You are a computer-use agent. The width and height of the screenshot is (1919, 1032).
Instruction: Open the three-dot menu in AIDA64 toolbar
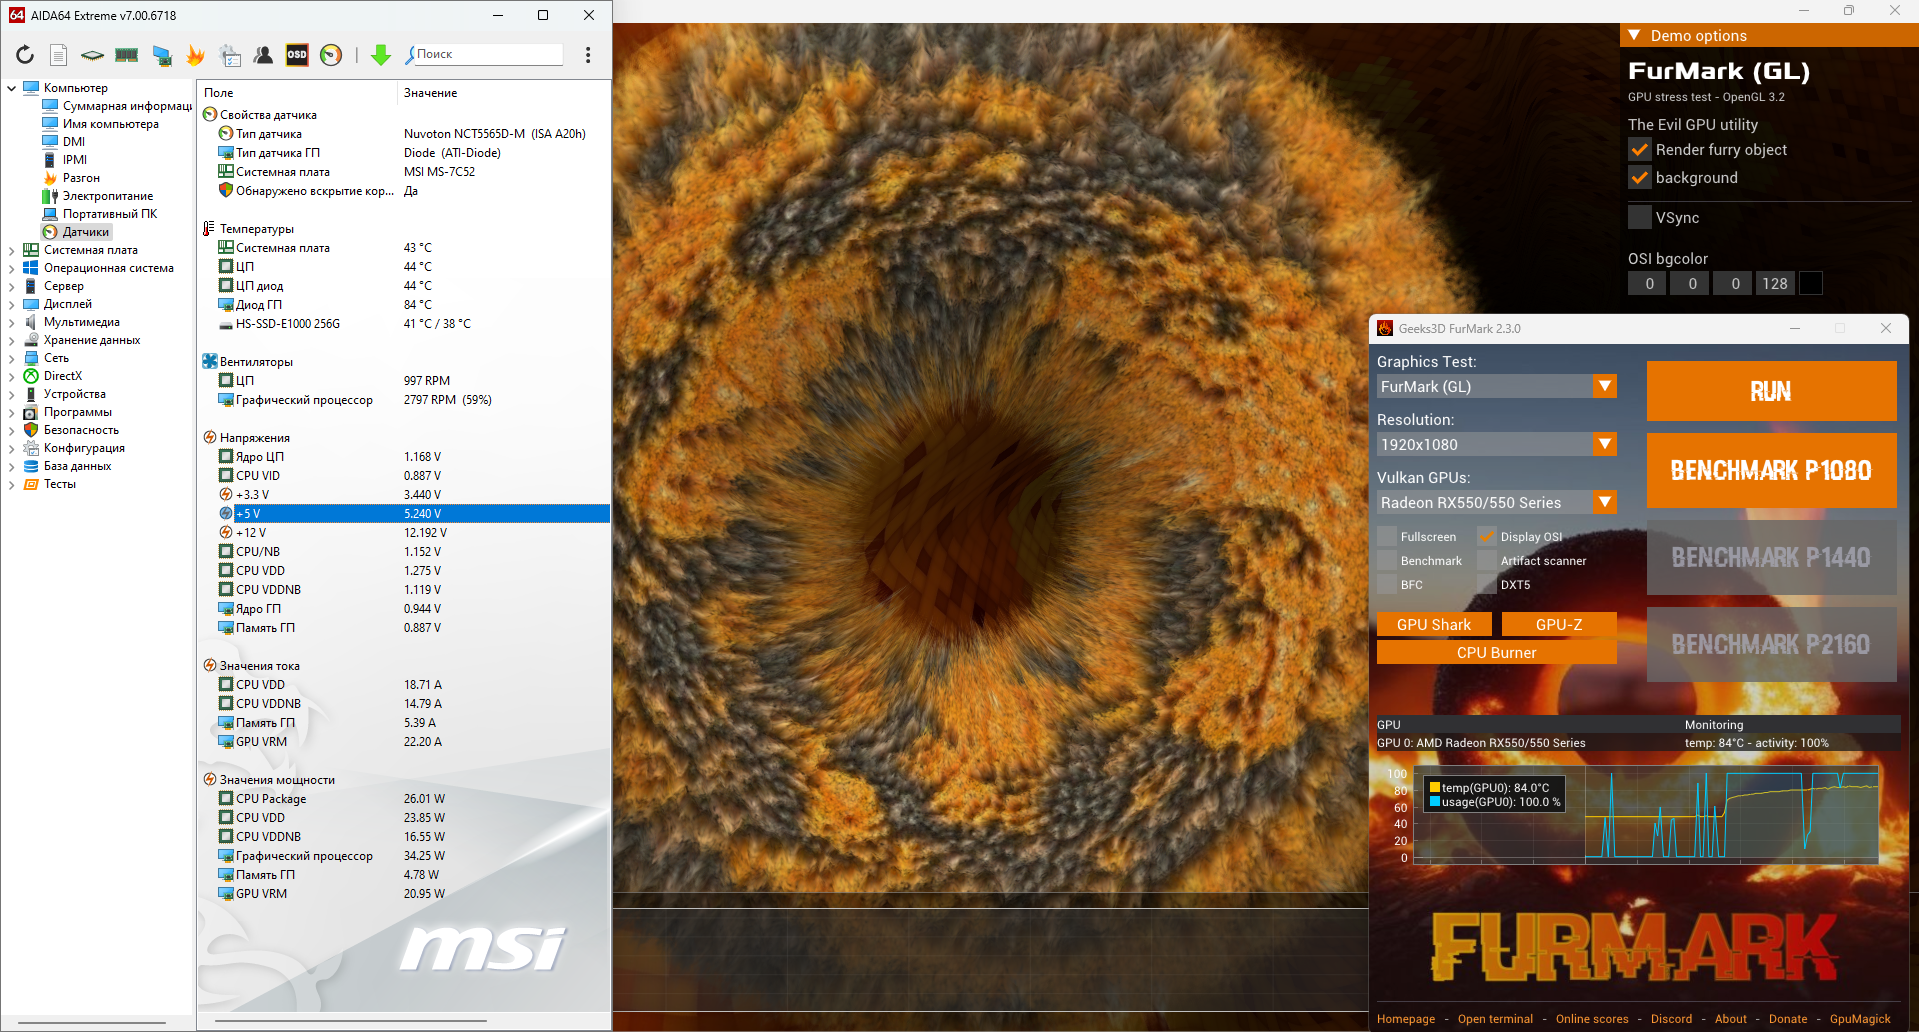[x=588, y=55]
